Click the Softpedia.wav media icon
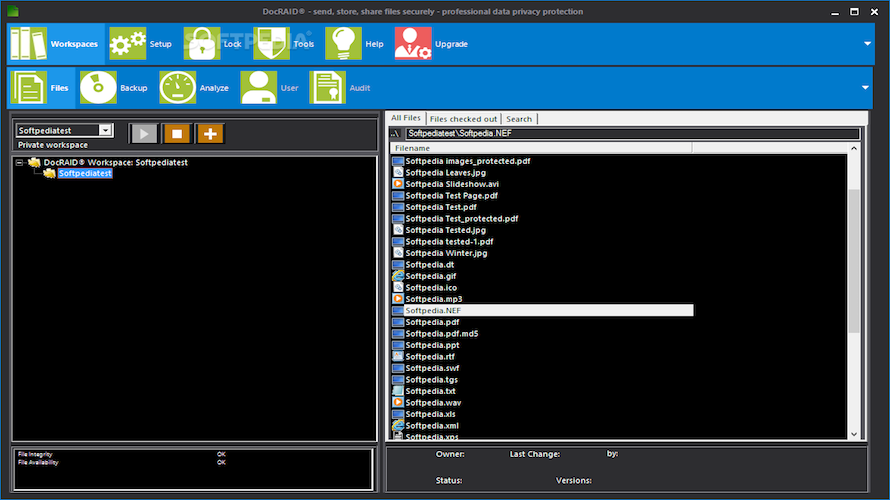This screenshot has height=500, width=890. [398, 402]
